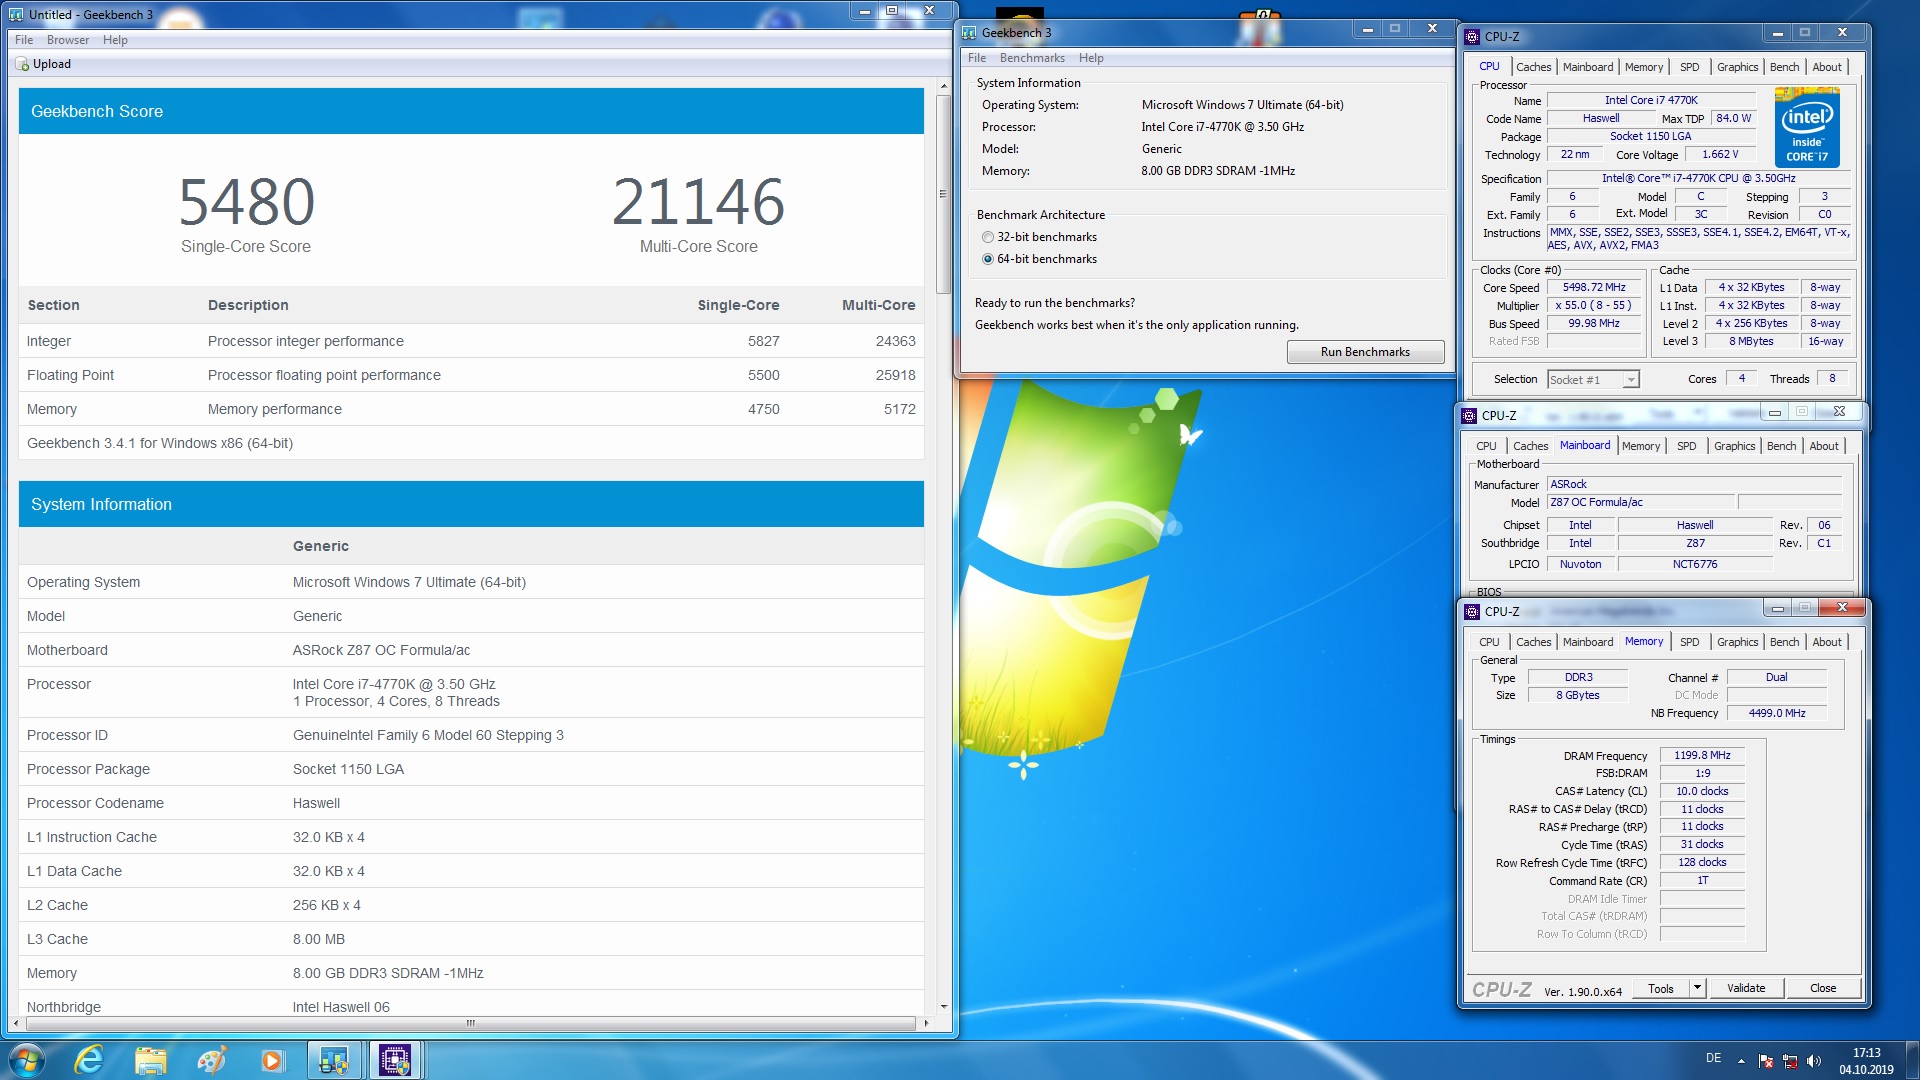1920x1080 pixels.
Task: Click Intel Core i7 logo in CPU-Z
Action: pos(1807,127)
